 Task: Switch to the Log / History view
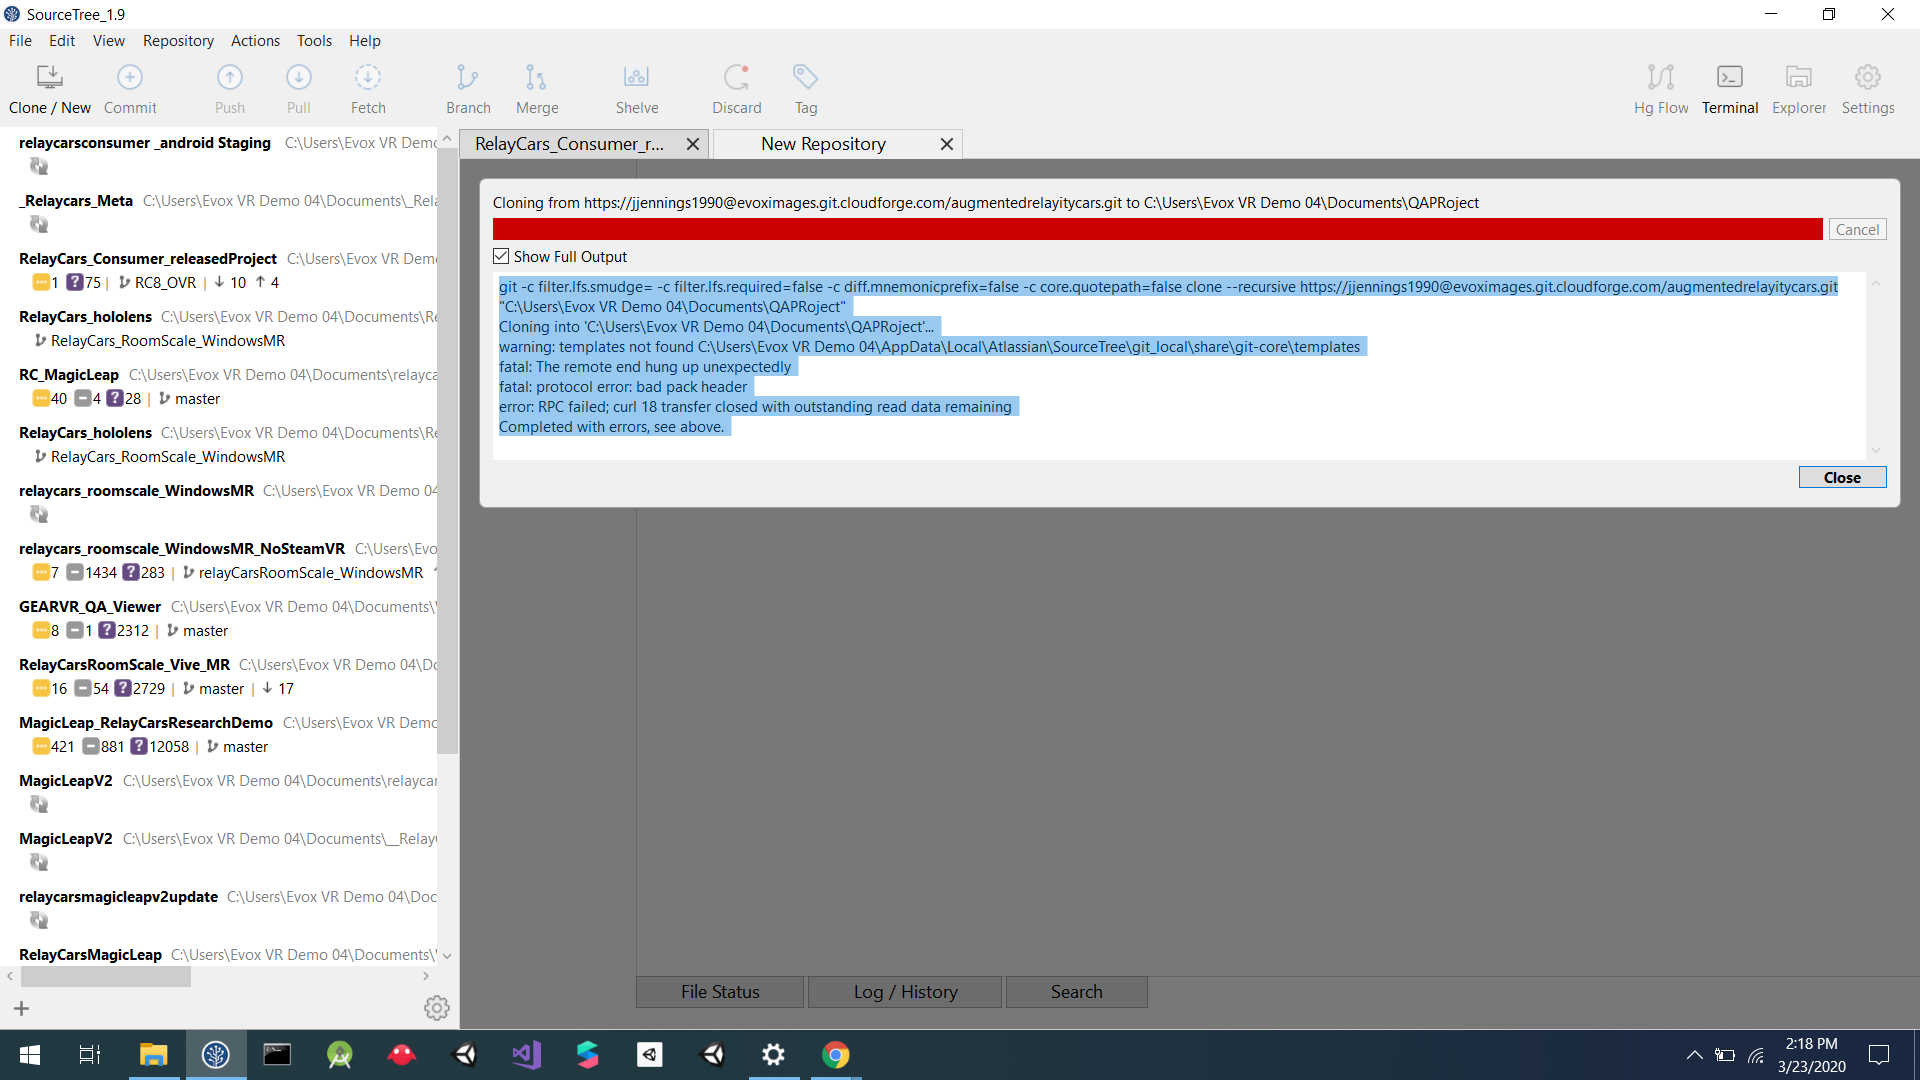coord(905,992)
